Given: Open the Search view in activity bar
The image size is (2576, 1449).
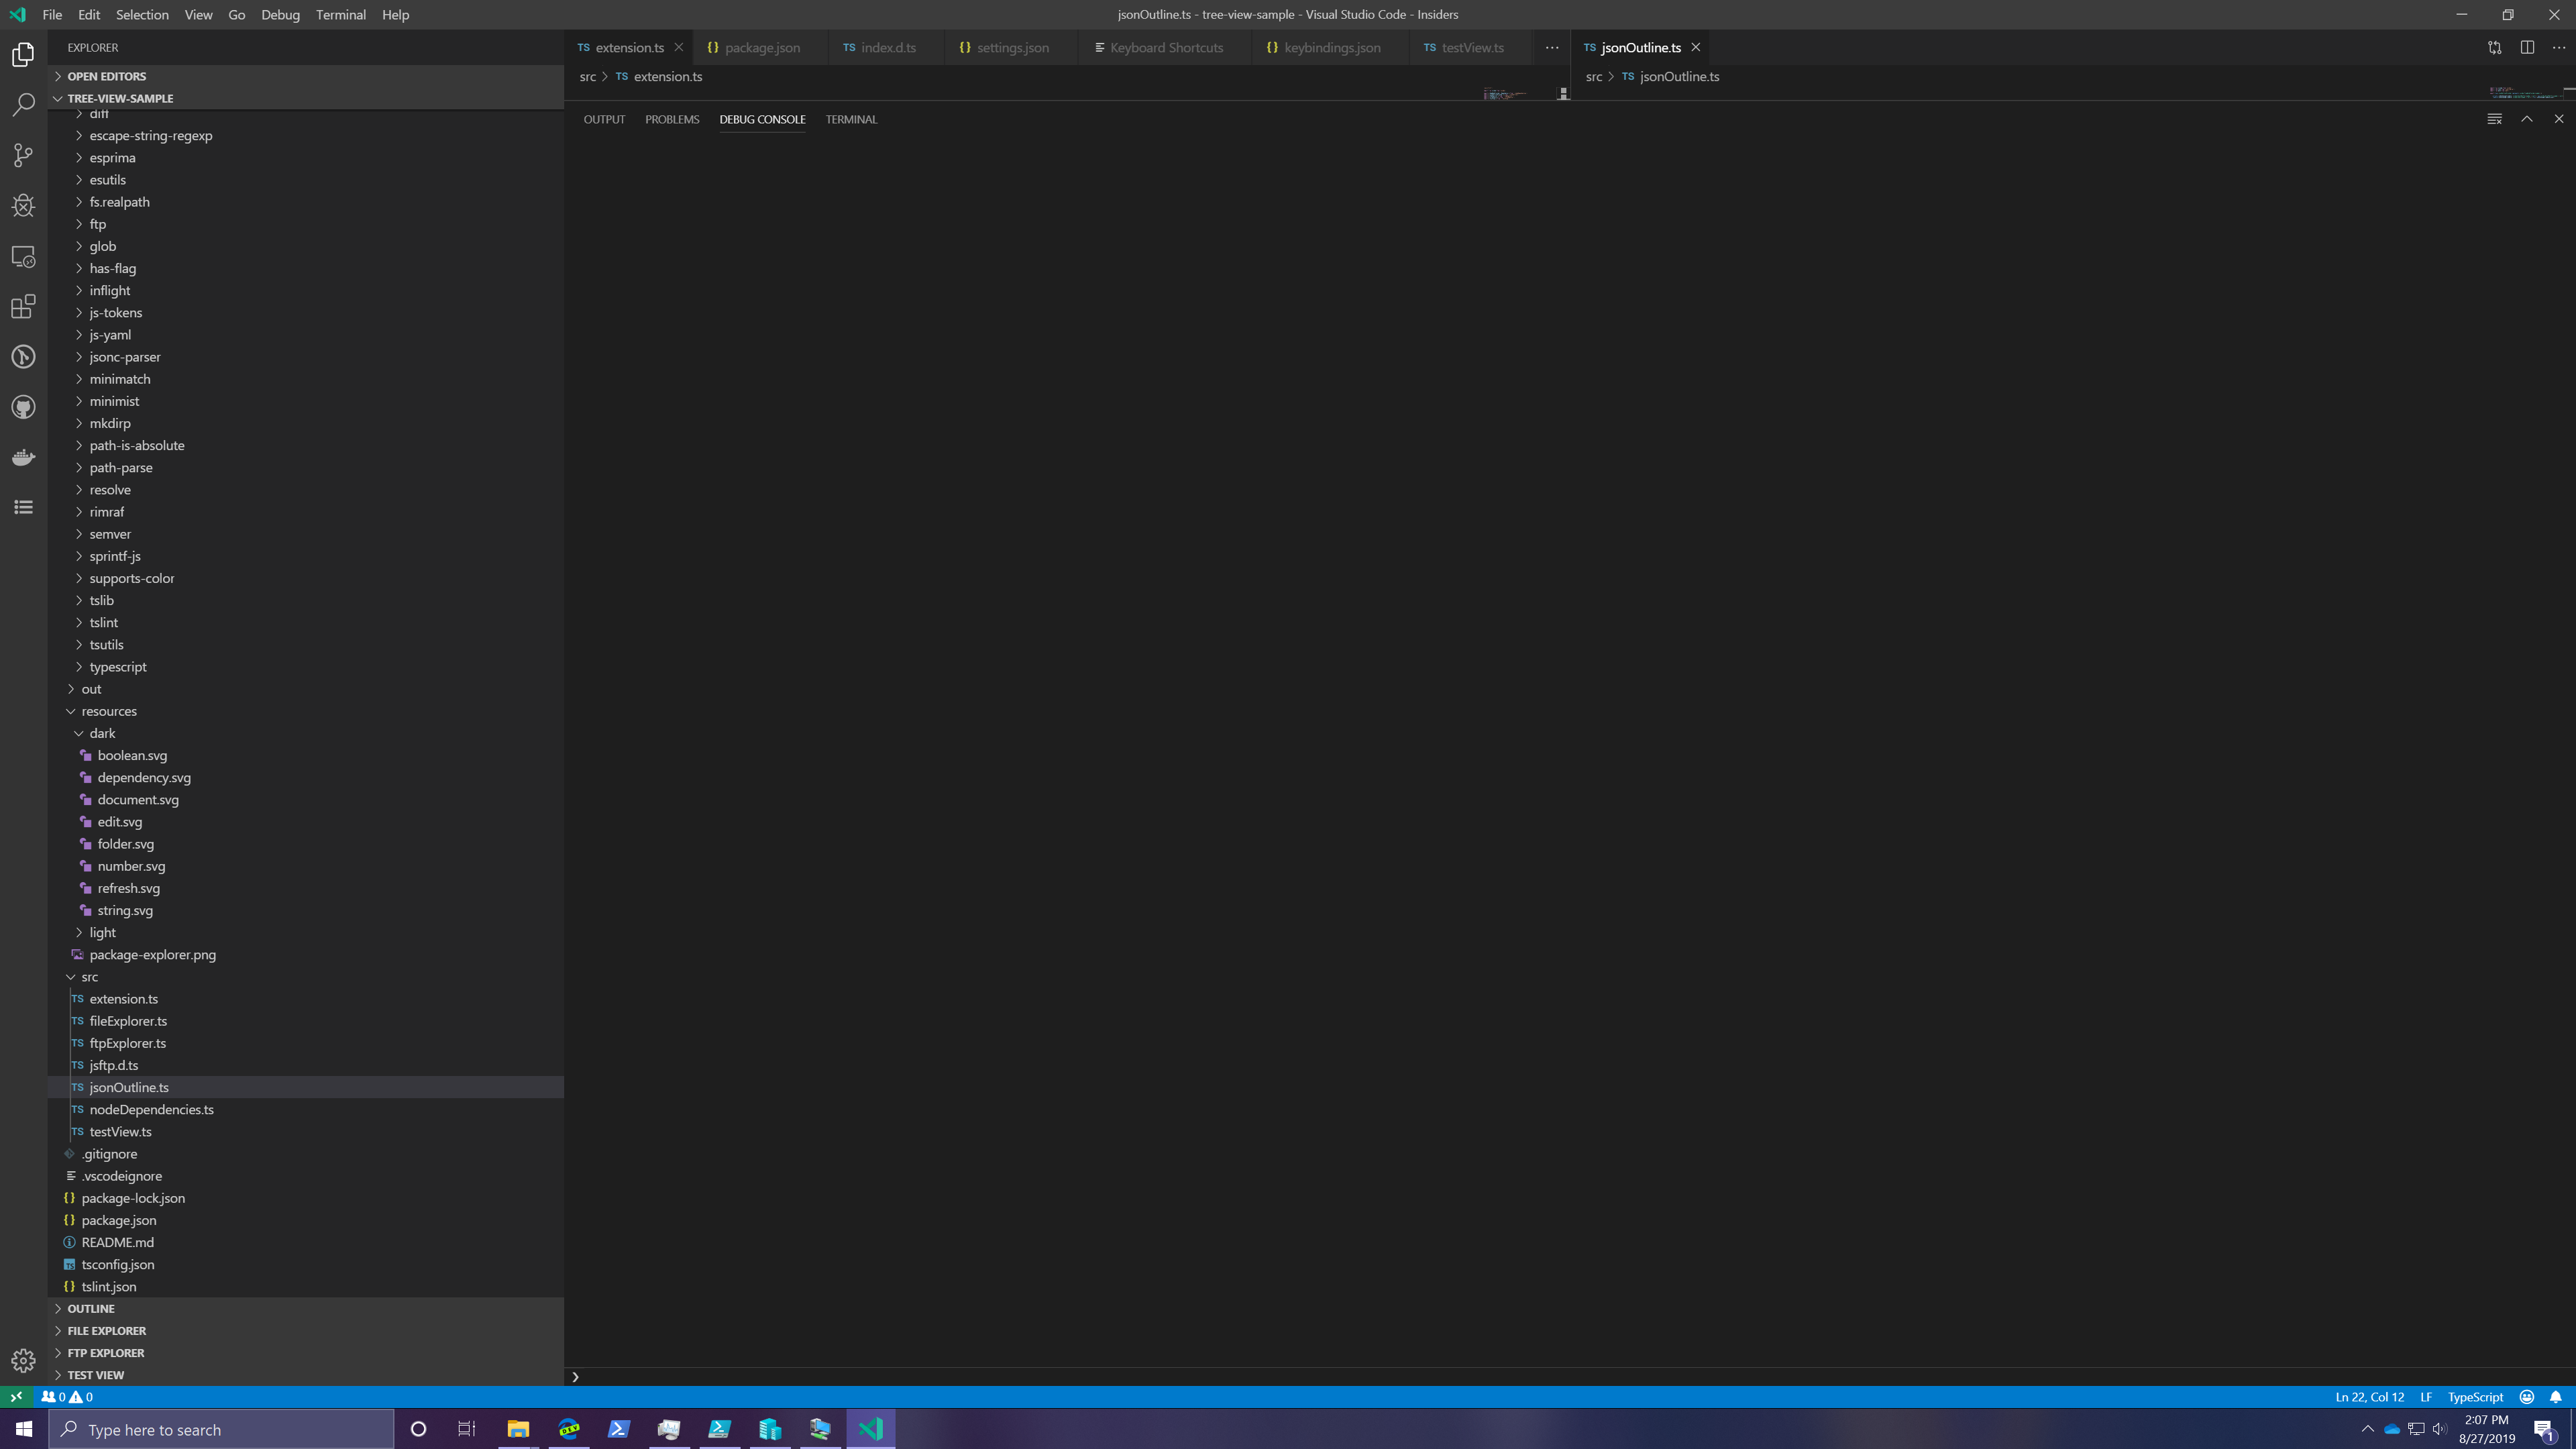Looking at the screenshot, I should 23,105.
